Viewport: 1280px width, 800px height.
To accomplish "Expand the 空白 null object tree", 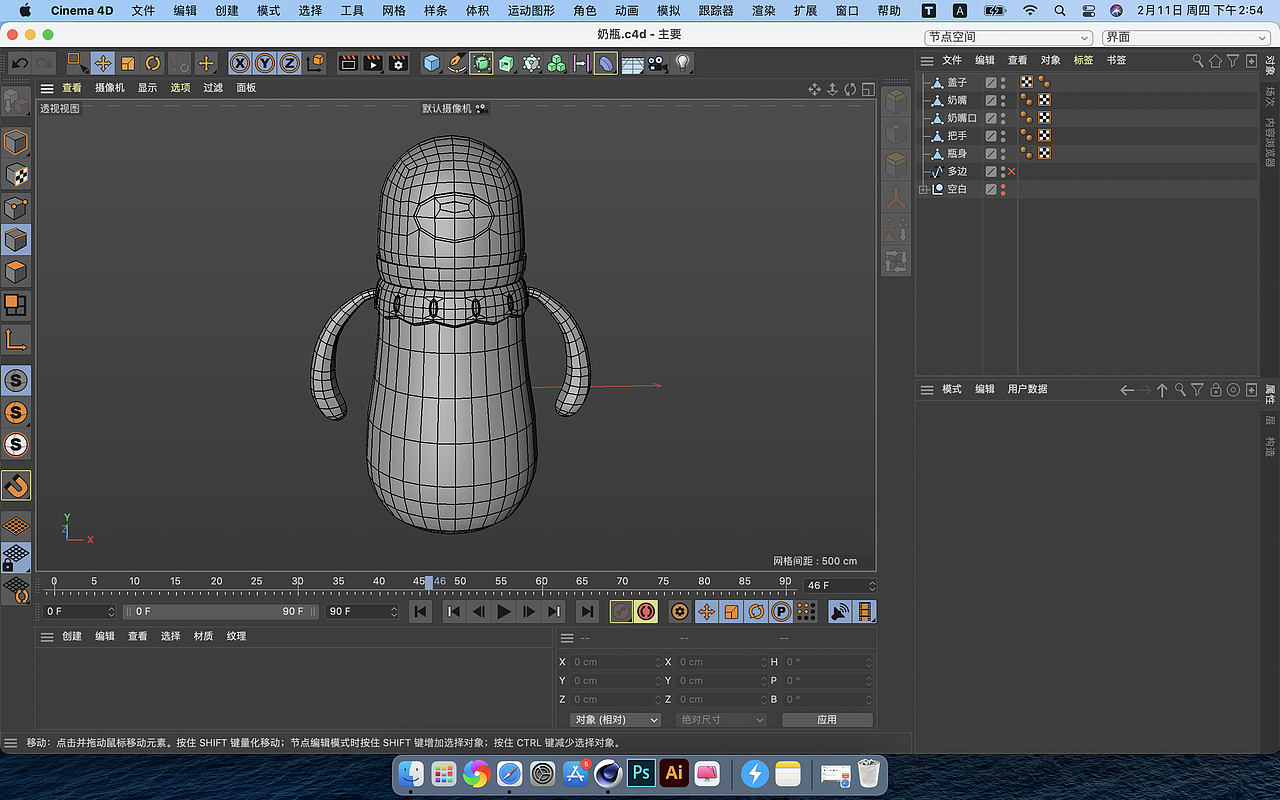I will (x=923, y=189).
